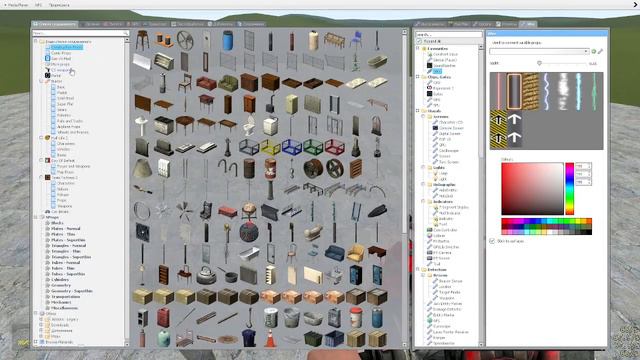Image resolution: width=640 pixels, height=360 pixels.
Task: Collapse the Visuals category
Action: point(418,111)
